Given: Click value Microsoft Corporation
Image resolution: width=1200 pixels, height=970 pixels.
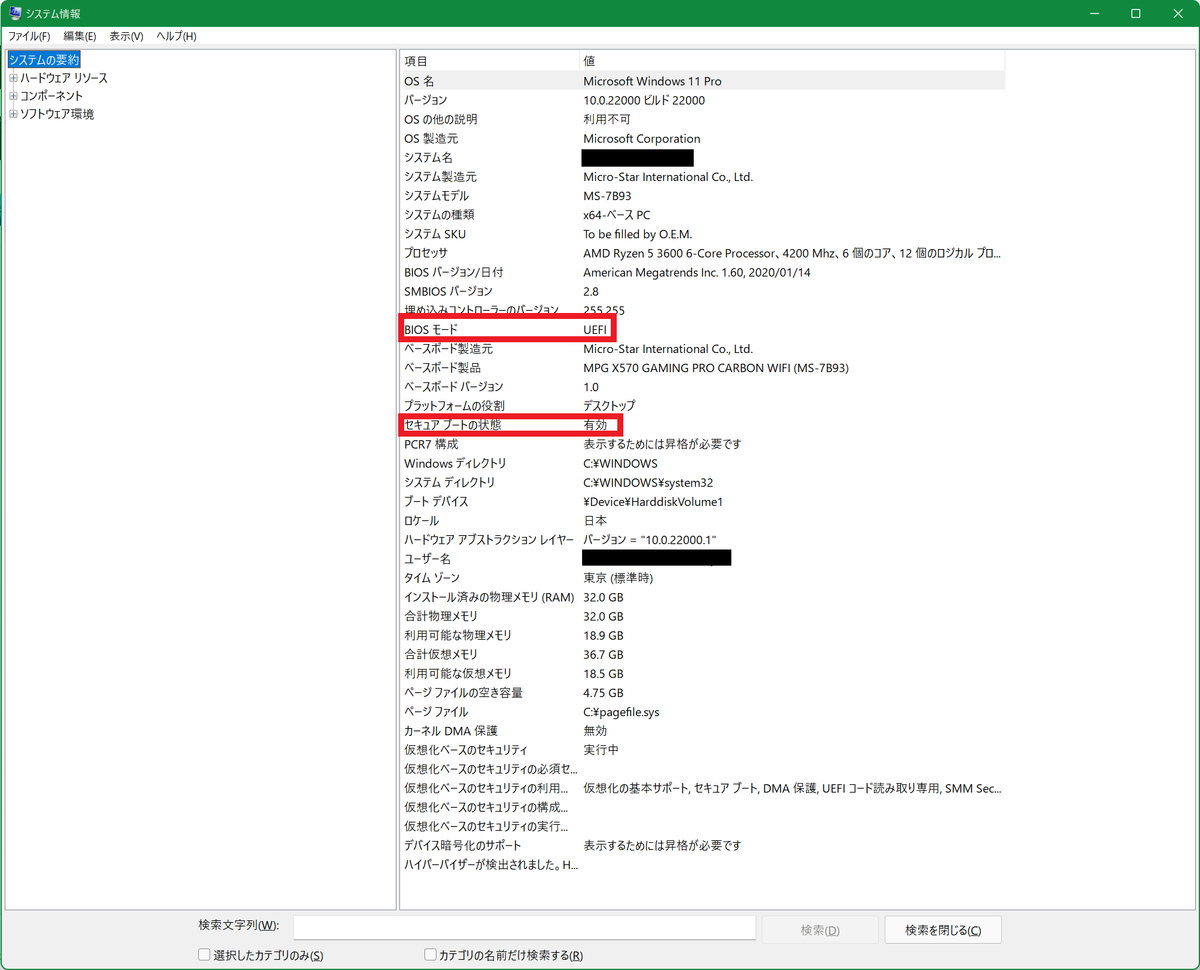Looking at the screenshot, I should (x=642, y=138).
